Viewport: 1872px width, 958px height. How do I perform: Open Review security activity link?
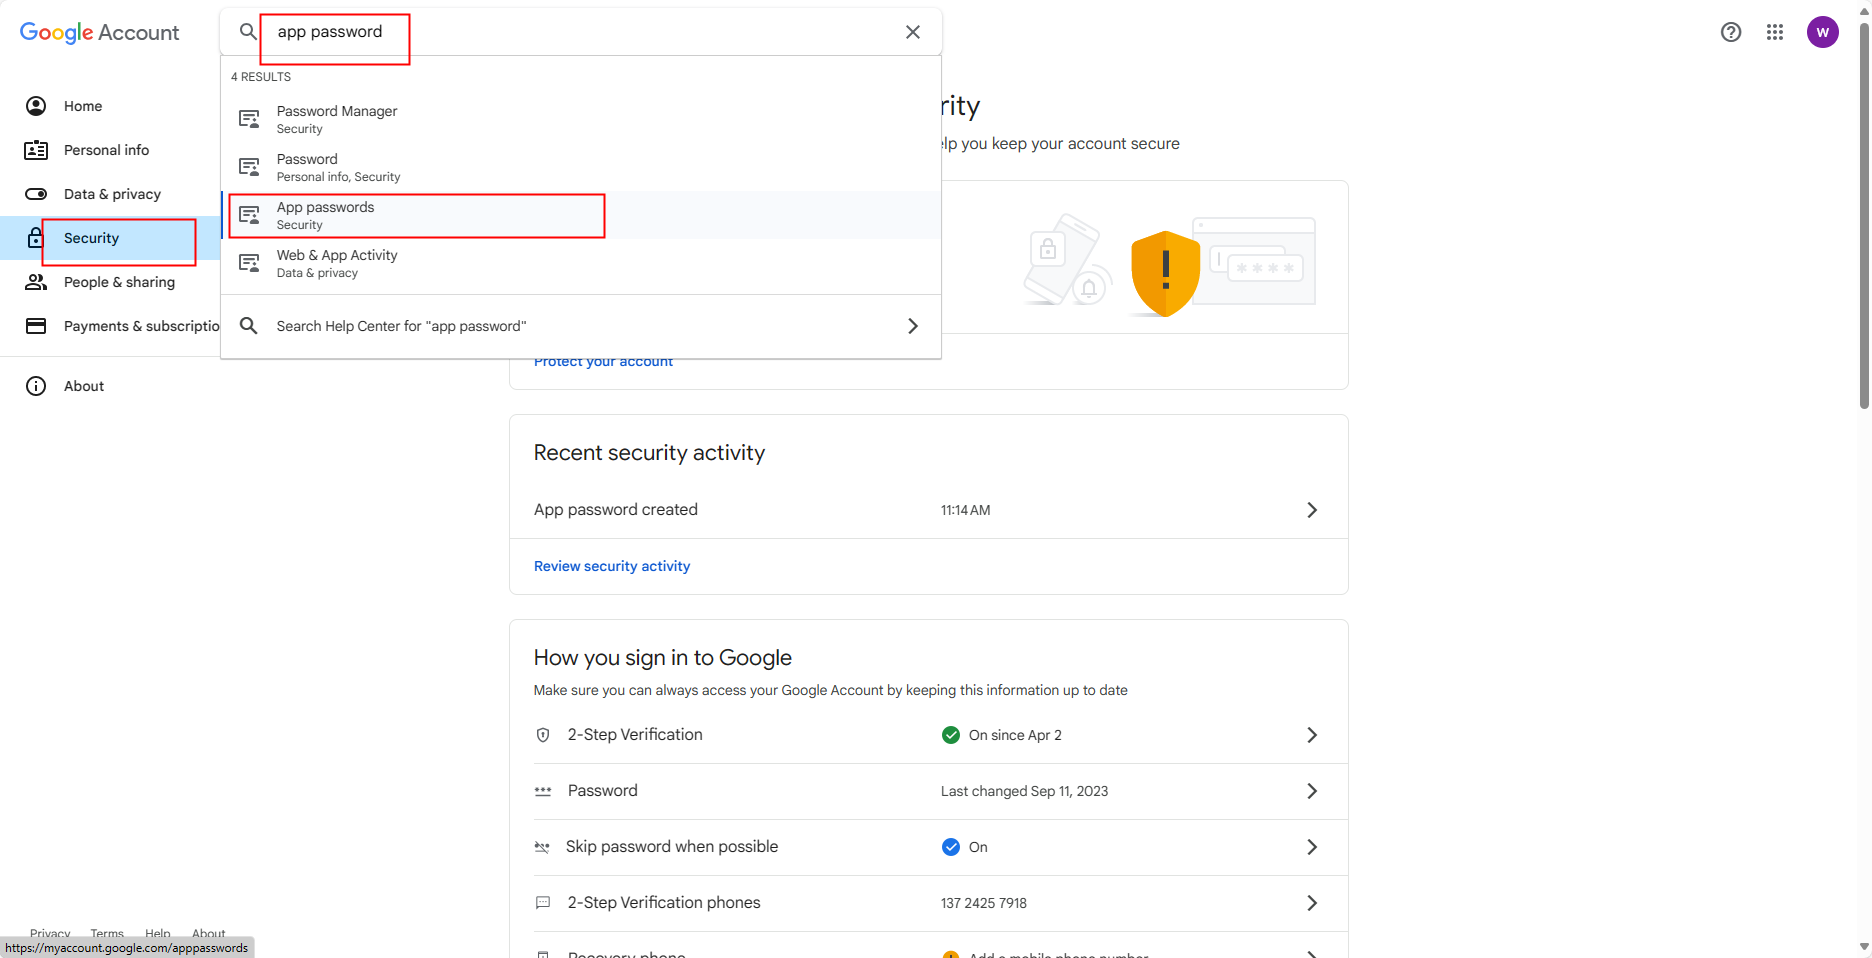point(612,566)
